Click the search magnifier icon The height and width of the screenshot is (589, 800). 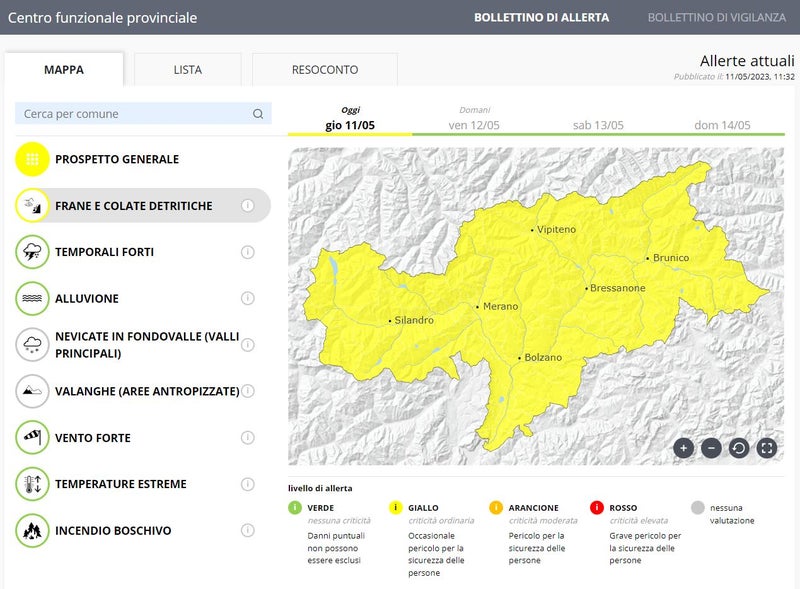pos(258,114)
